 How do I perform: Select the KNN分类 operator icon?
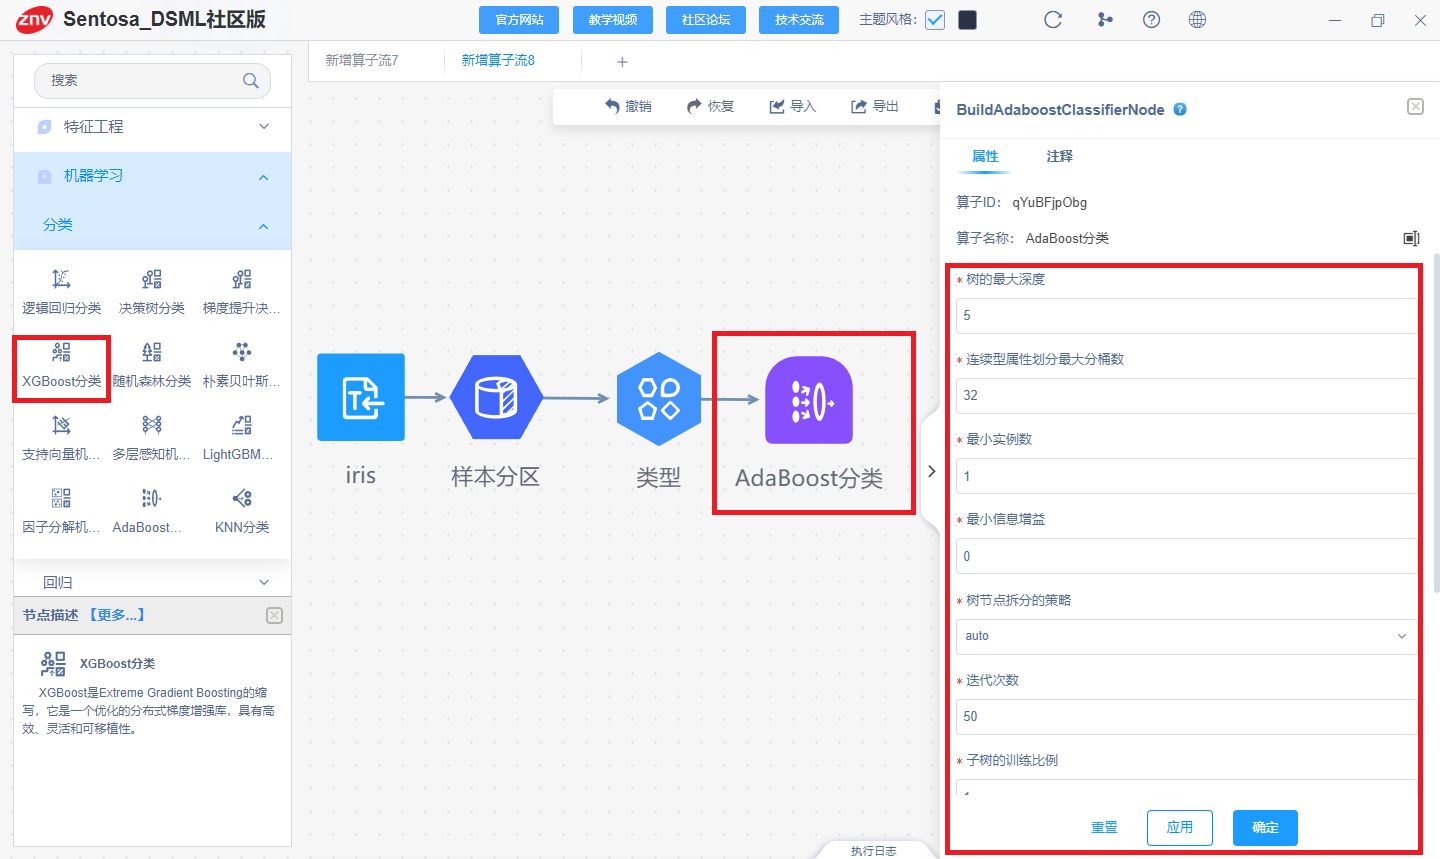[242, 498]
